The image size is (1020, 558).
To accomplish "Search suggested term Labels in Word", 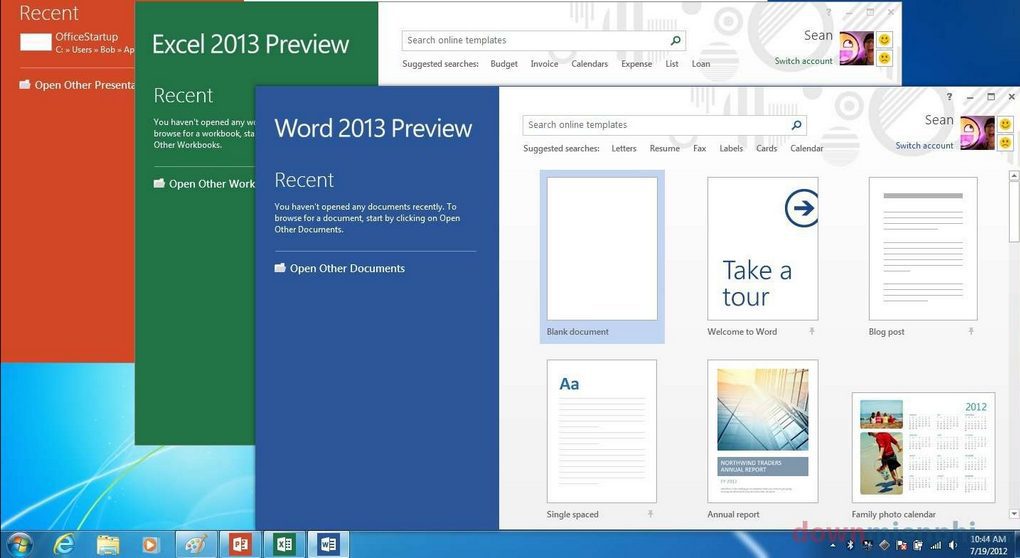I will [731, 149].
